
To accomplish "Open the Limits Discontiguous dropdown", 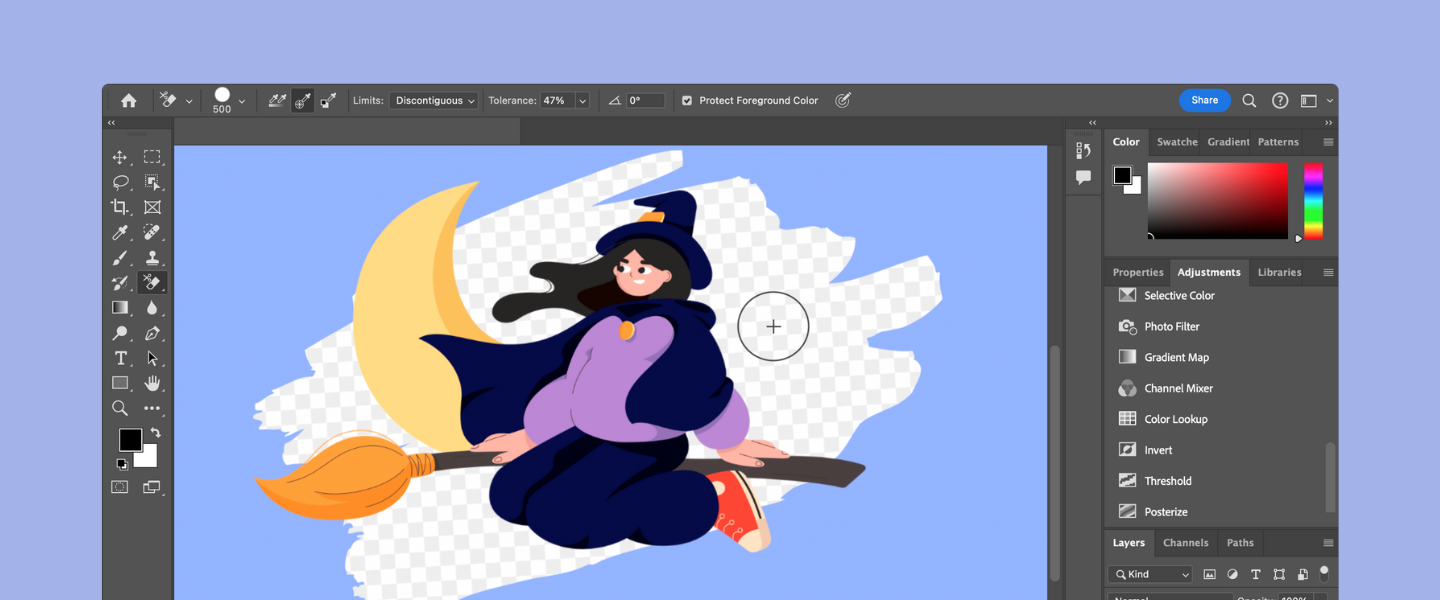I will 434,101.
